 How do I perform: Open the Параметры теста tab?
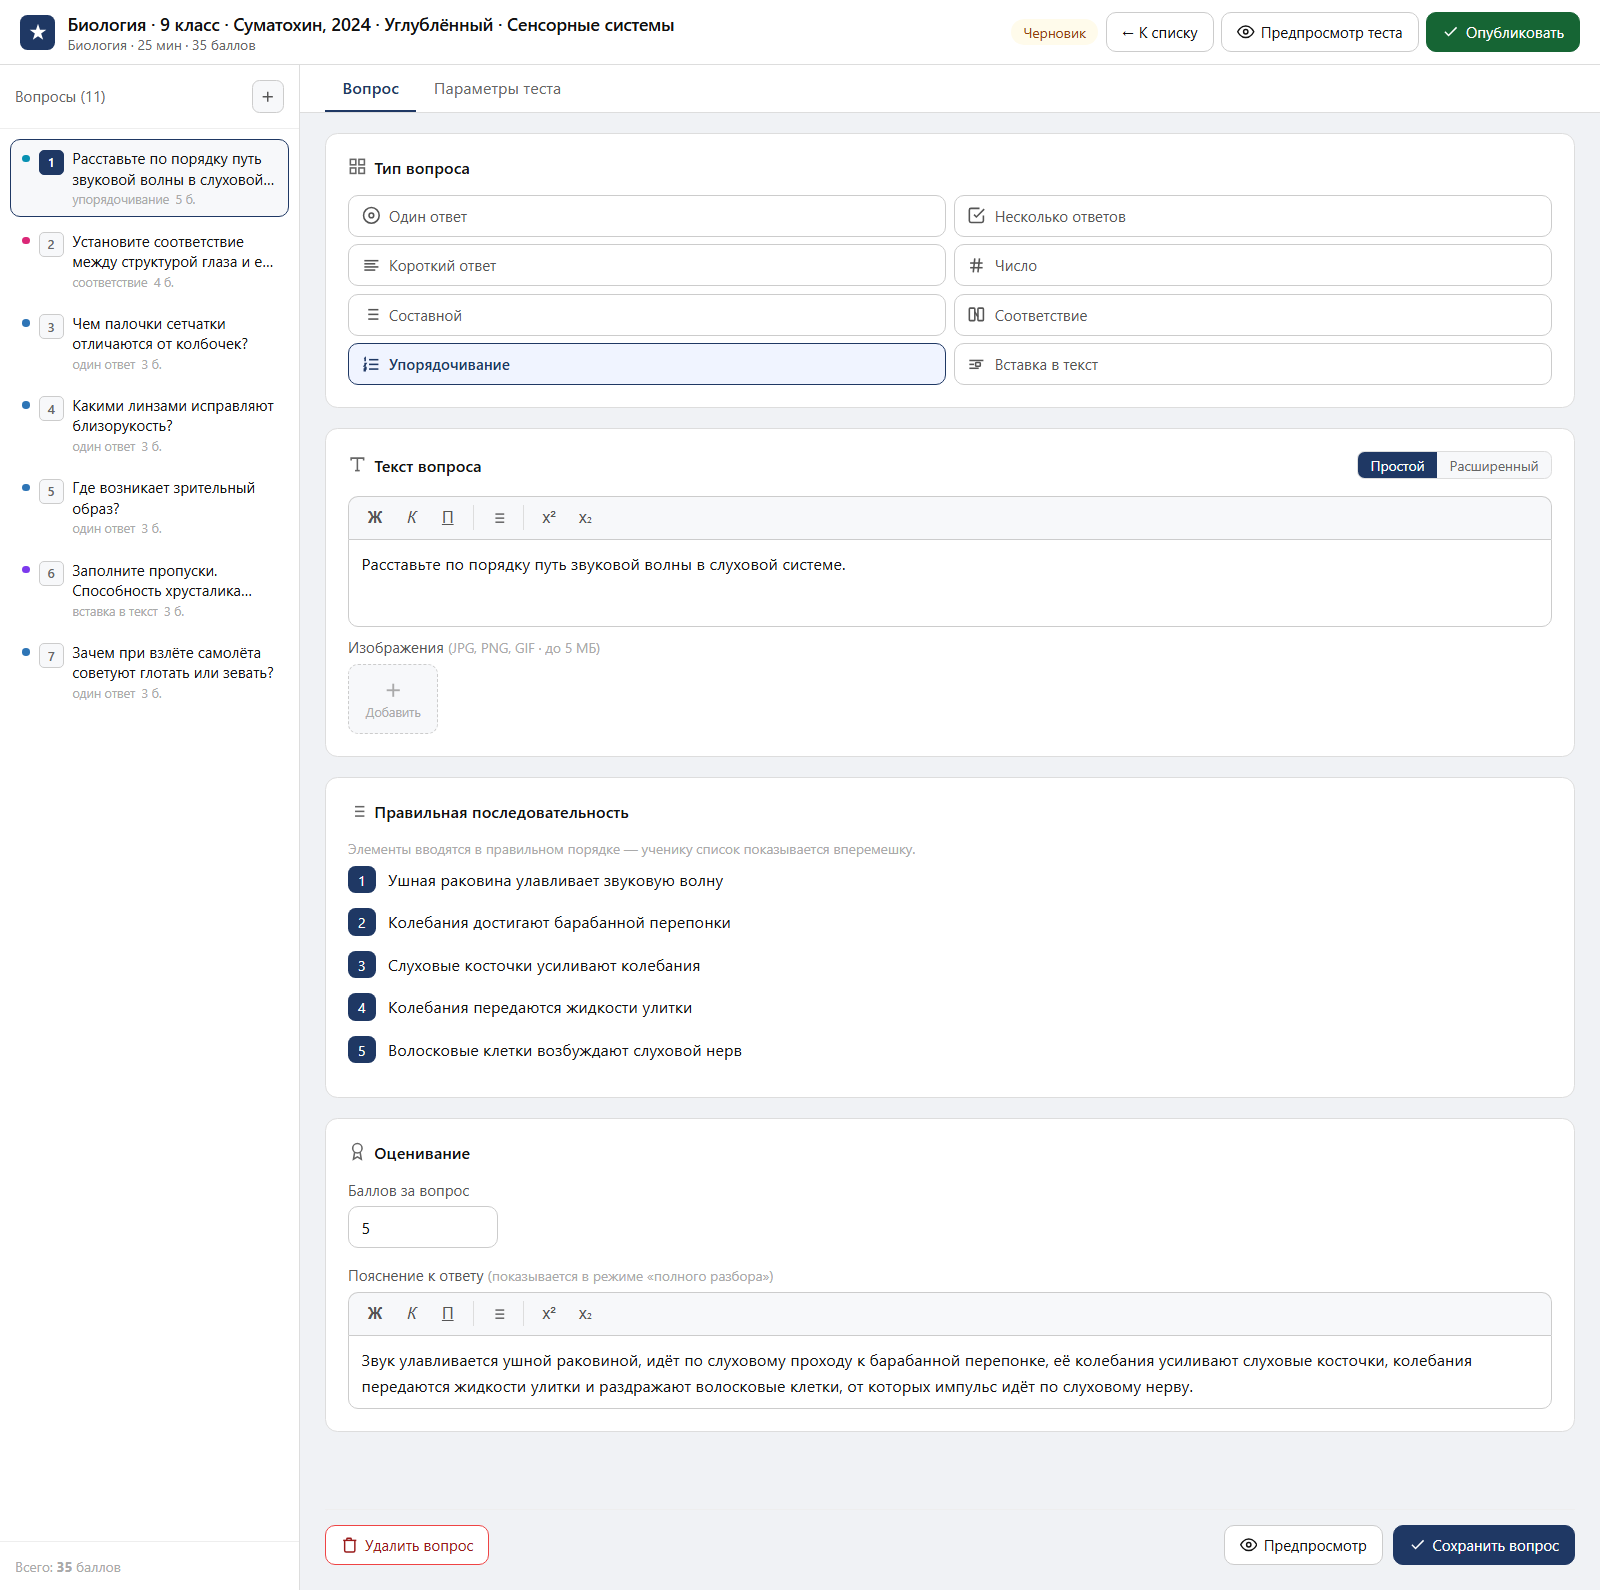click(497, 89)
